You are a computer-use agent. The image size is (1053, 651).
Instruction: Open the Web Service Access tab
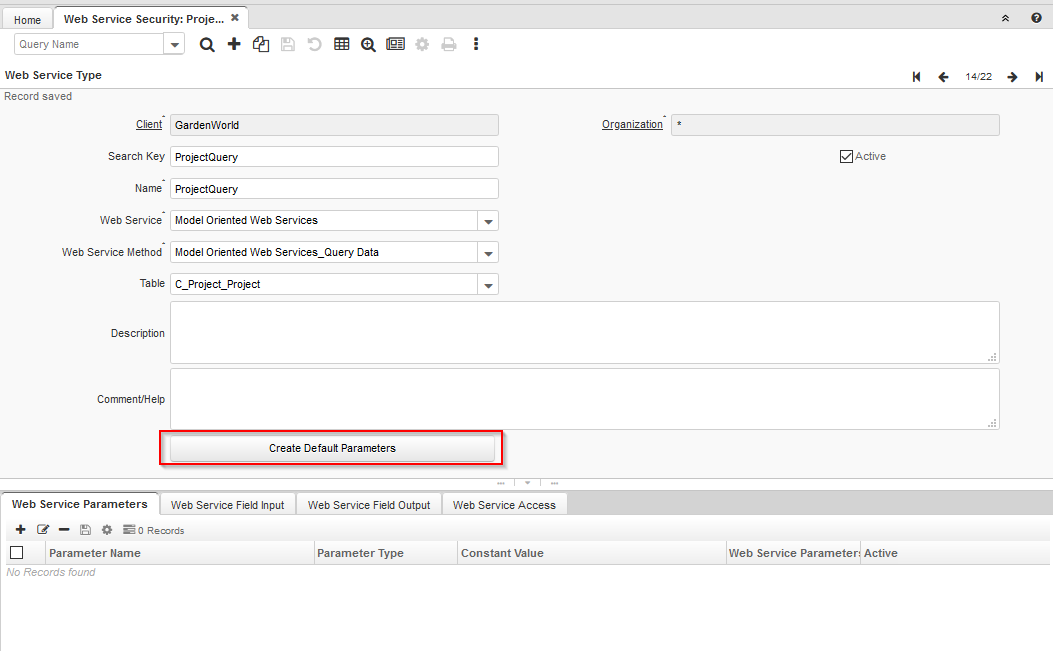click(504, 505)
